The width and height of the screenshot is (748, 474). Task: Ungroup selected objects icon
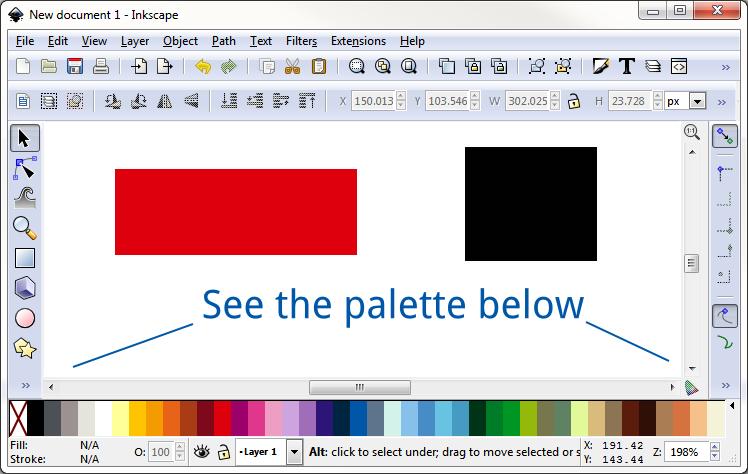click(x=563, y=66)
